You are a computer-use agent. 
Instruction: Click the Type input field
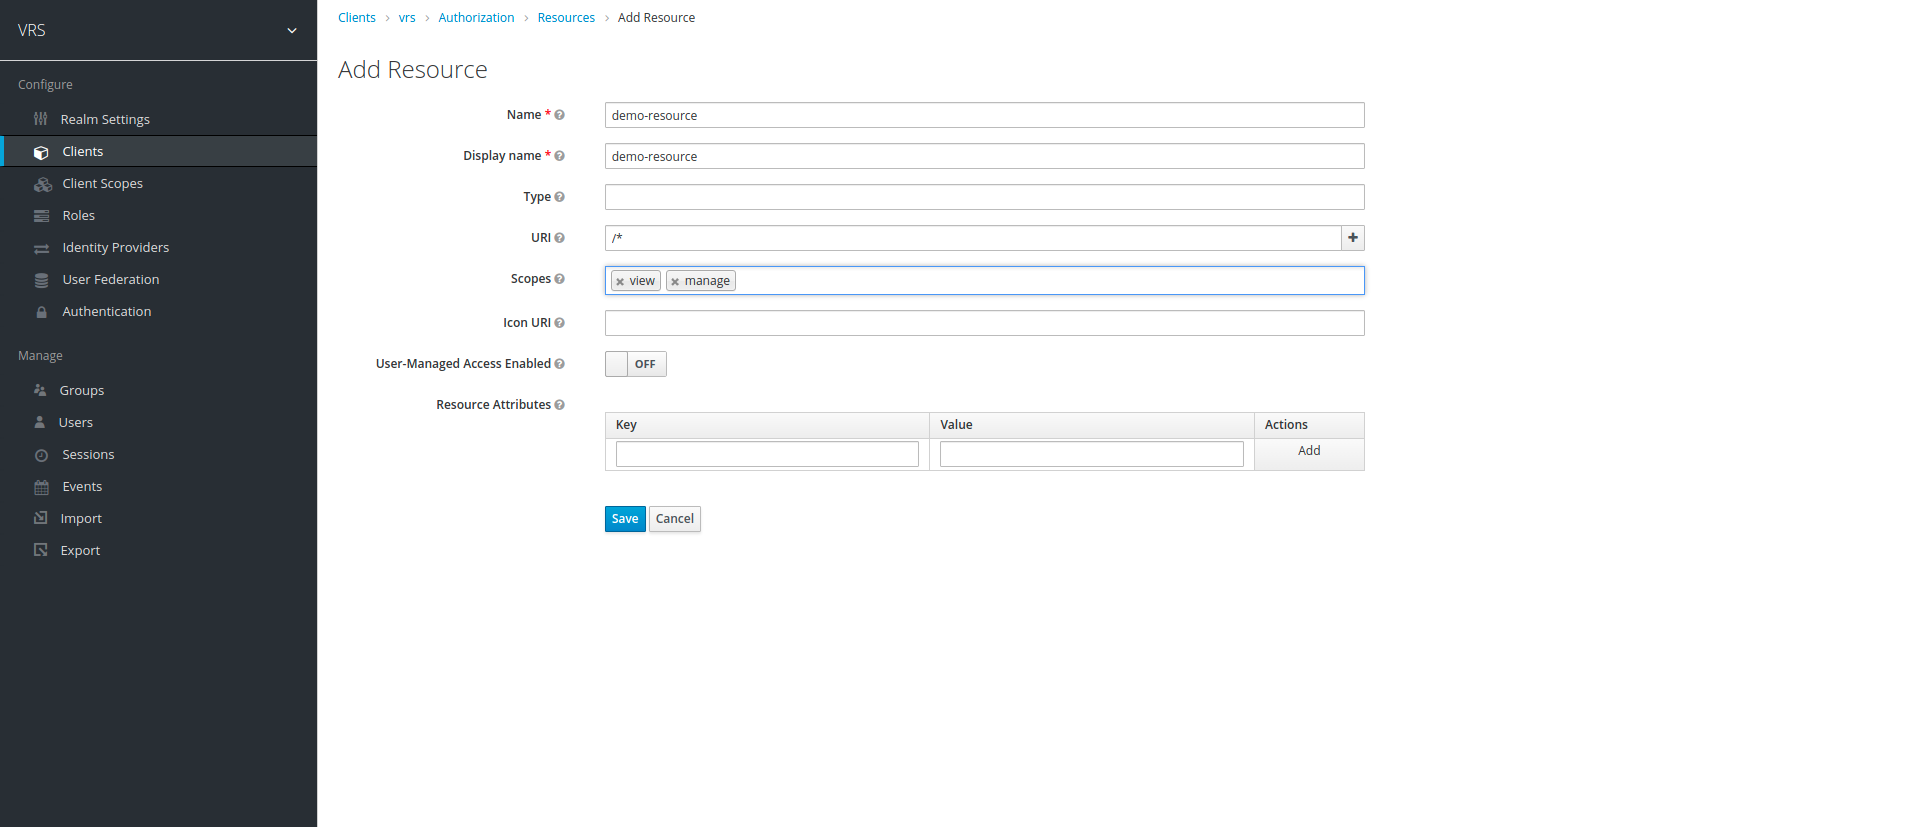[x=984, y=197]
